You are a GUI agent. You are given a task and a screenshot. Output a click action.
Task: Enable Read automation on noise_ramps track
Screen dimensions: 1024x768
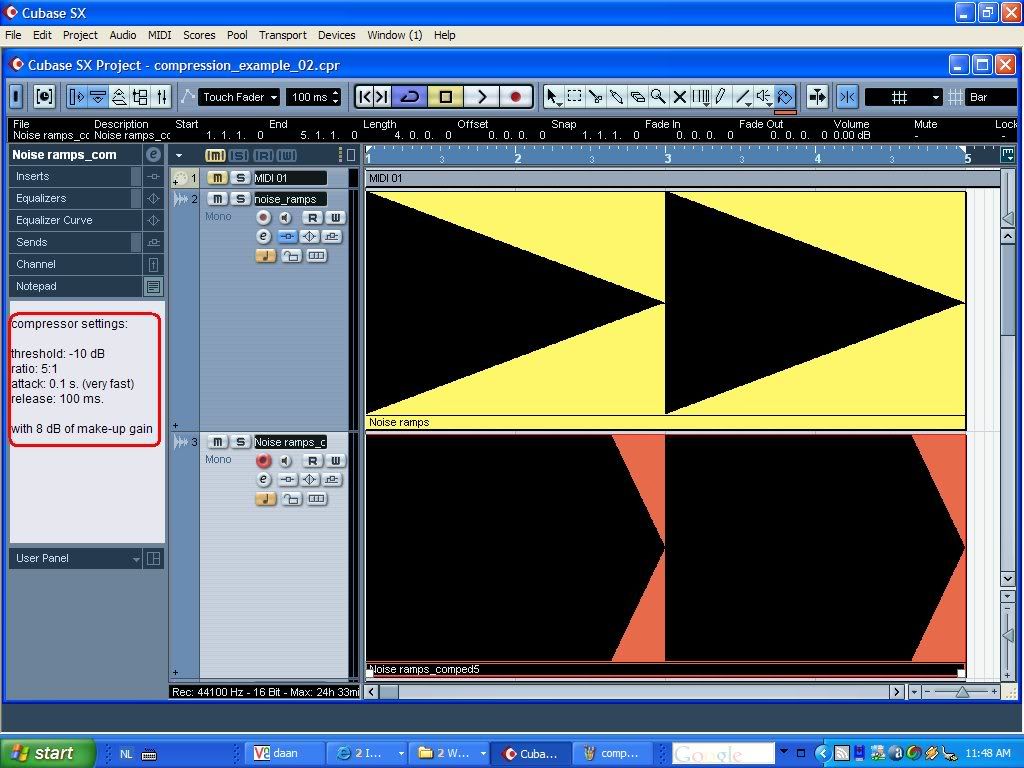(x=312, y=217)
